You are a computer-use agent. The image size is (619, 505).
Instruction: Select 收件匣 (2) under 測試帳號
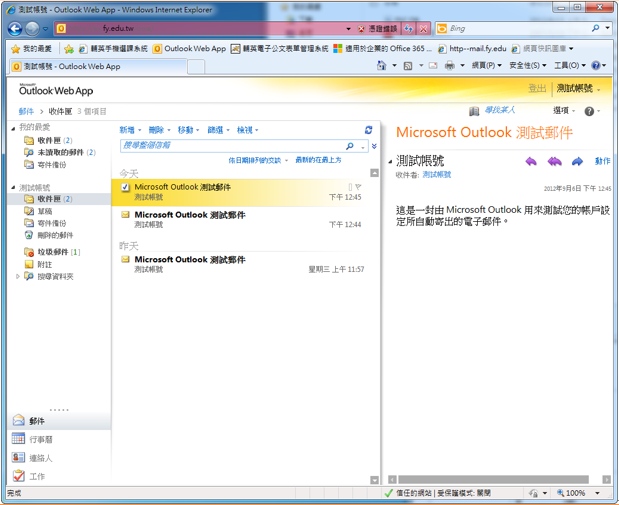(59, 199)
